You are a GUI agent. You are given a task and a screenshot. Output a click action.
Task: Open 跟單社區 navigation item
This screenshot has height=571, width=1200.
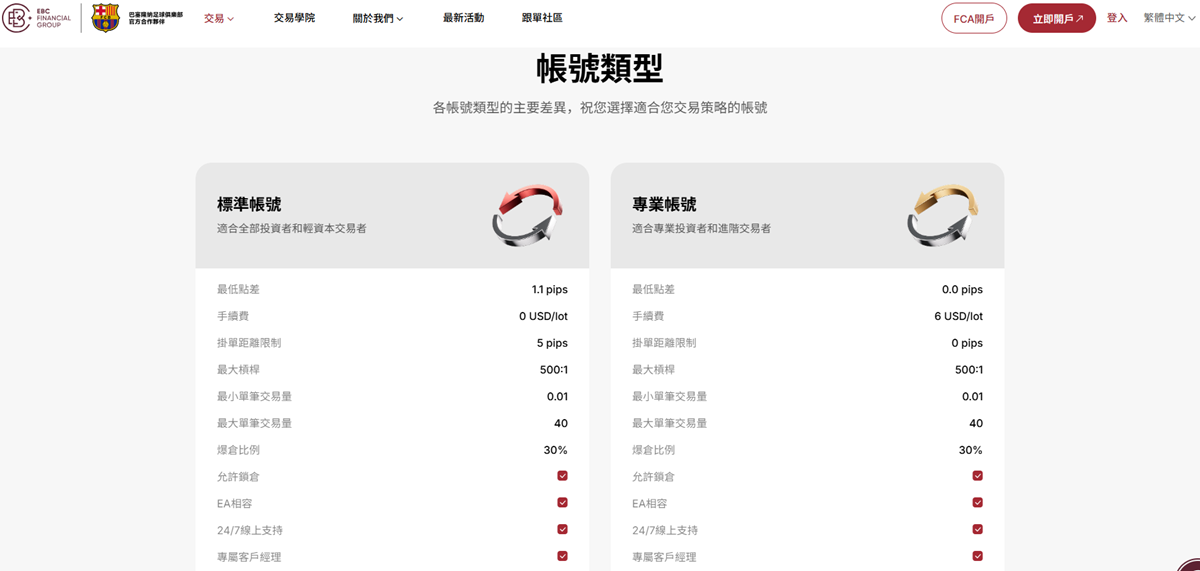tap(542, 18)
